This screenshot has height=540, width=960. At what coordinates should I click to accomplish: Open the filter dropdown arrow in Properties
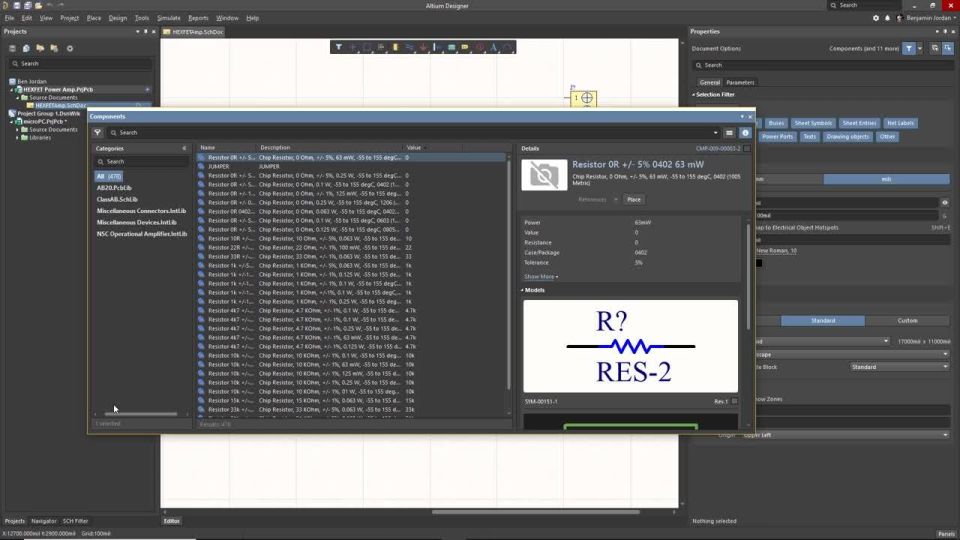coord(920,48)
